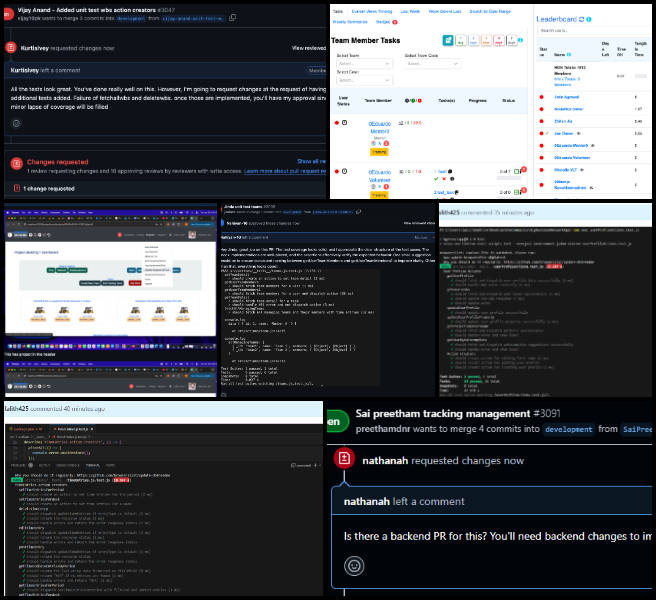Click teal team icon next to Team Member Tasks
This screenshot has width=656, height=600.
[x=448, y=40]
